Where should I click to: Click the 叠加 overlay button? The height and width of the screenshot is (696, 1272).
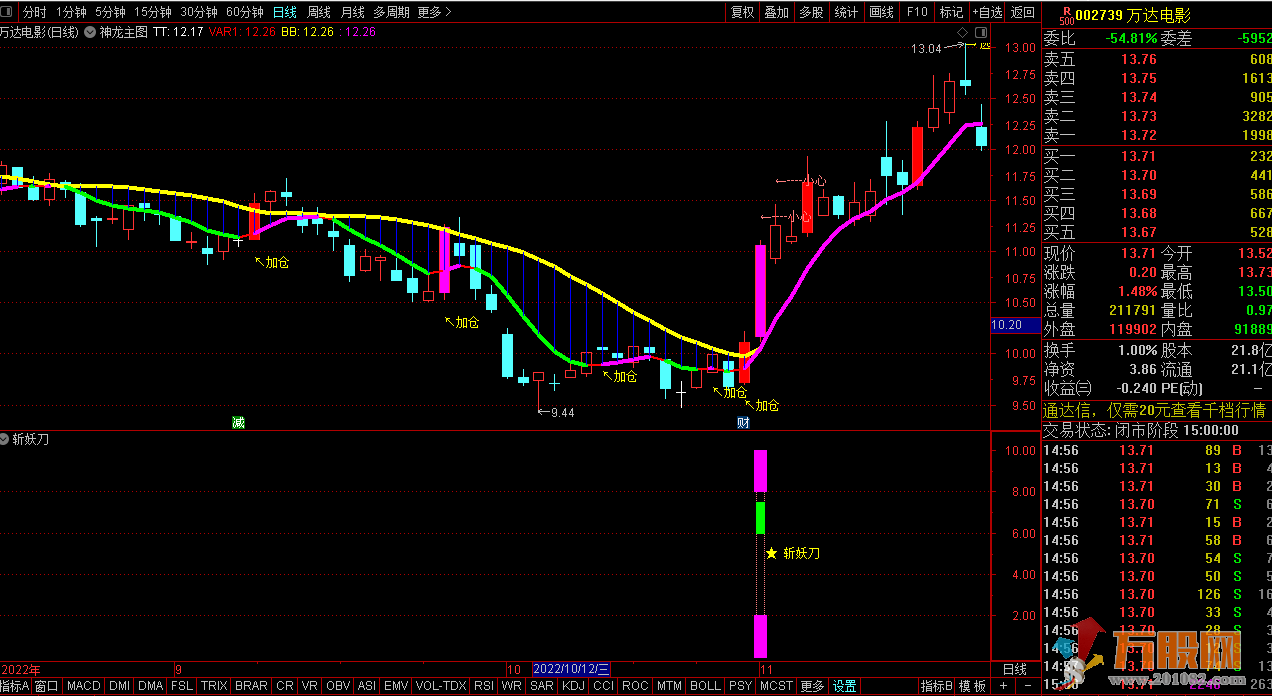point(777,12)
